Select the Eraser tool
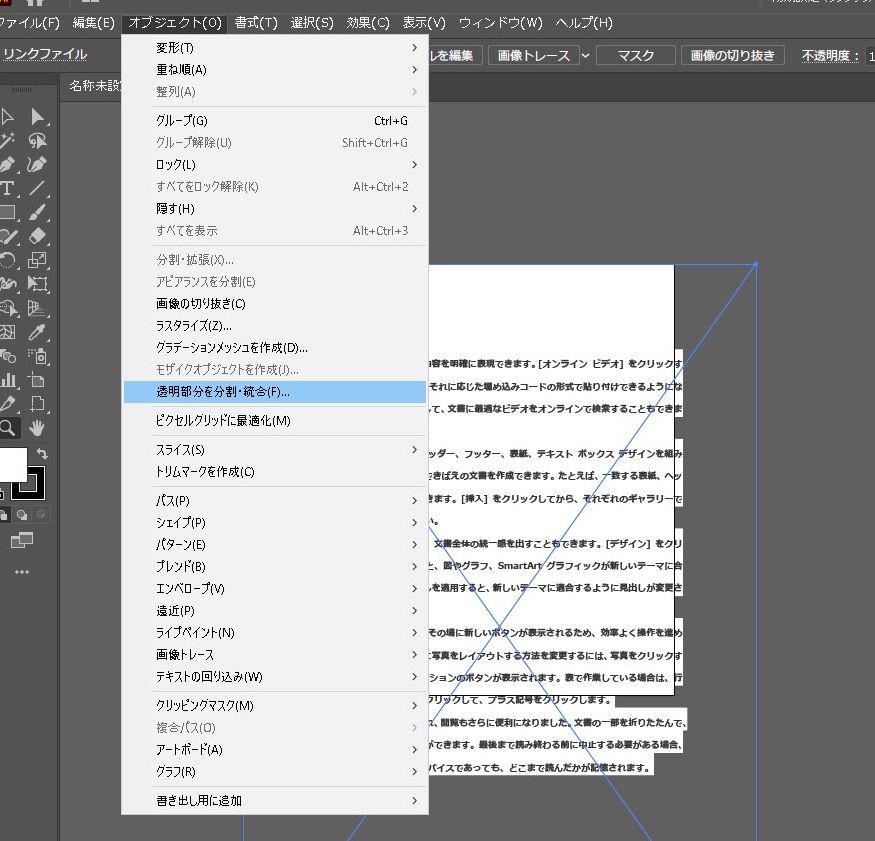This screenshot has width=875, height=841. pos(38,237)
